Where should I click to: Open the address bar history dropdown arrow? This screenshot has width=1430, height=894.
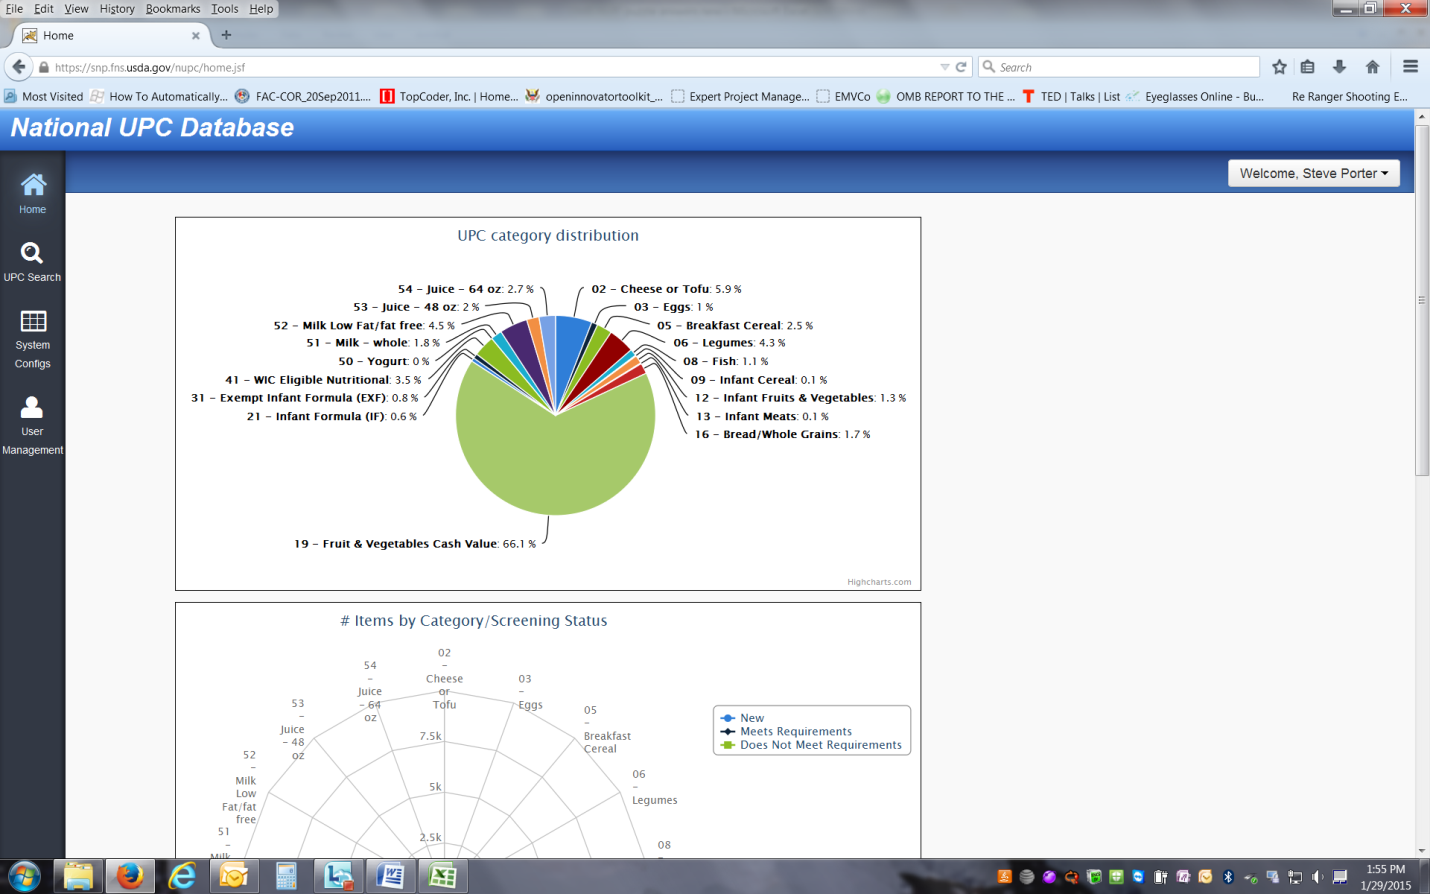pyautogui.click(x=944, y=67)
